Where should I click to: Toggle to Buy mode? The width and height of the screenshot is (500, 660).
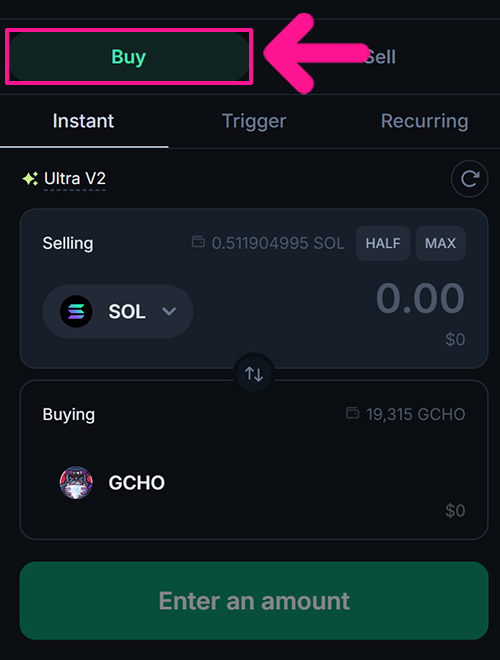[x=129, y=57]
